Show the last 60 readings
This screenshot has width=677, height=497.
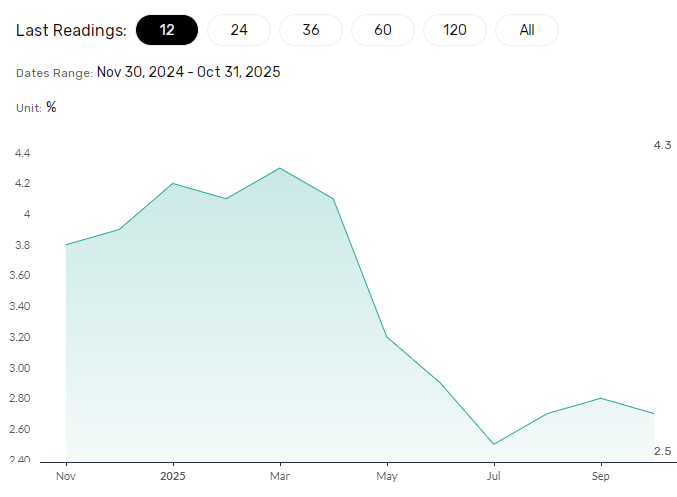[x=383, y=30]
